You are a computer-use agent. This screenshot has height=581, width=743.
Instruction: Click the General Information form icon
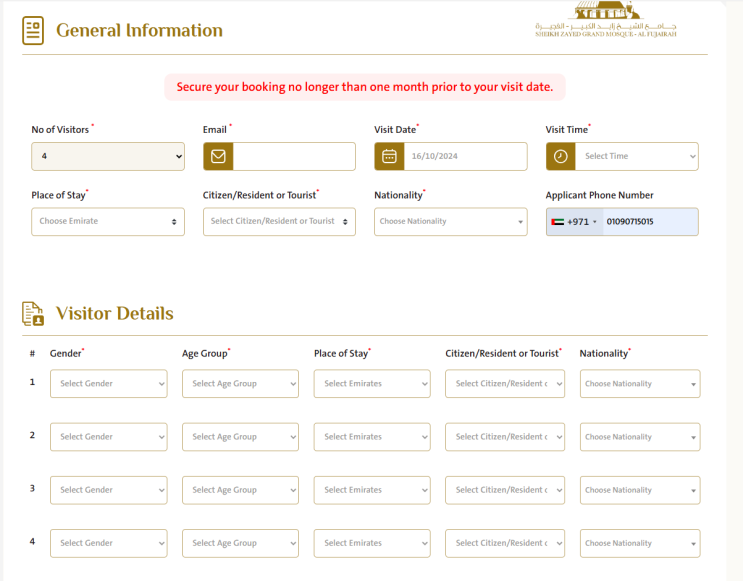click(x=33, y=31)
